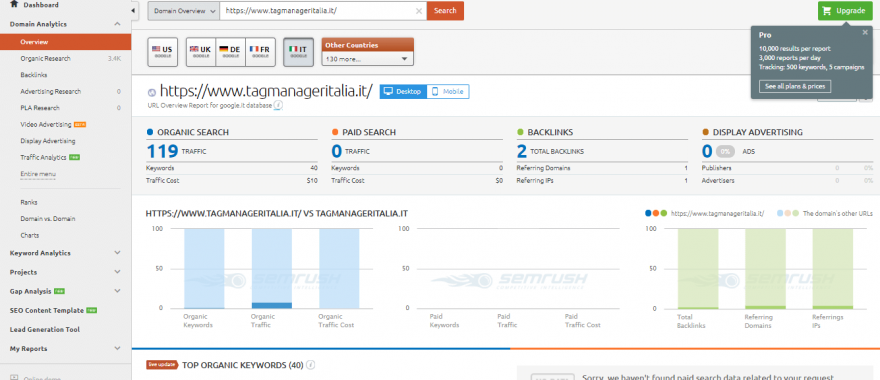
Task: Select the US Google database flag
Action: (162, 52)
